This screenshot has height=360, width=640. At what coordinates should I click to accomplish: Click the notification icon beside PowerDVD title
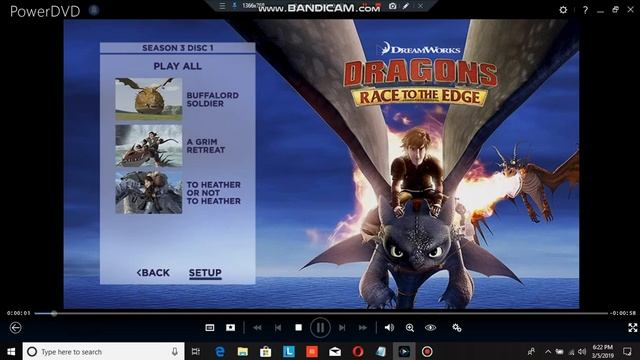click(94, 10)
